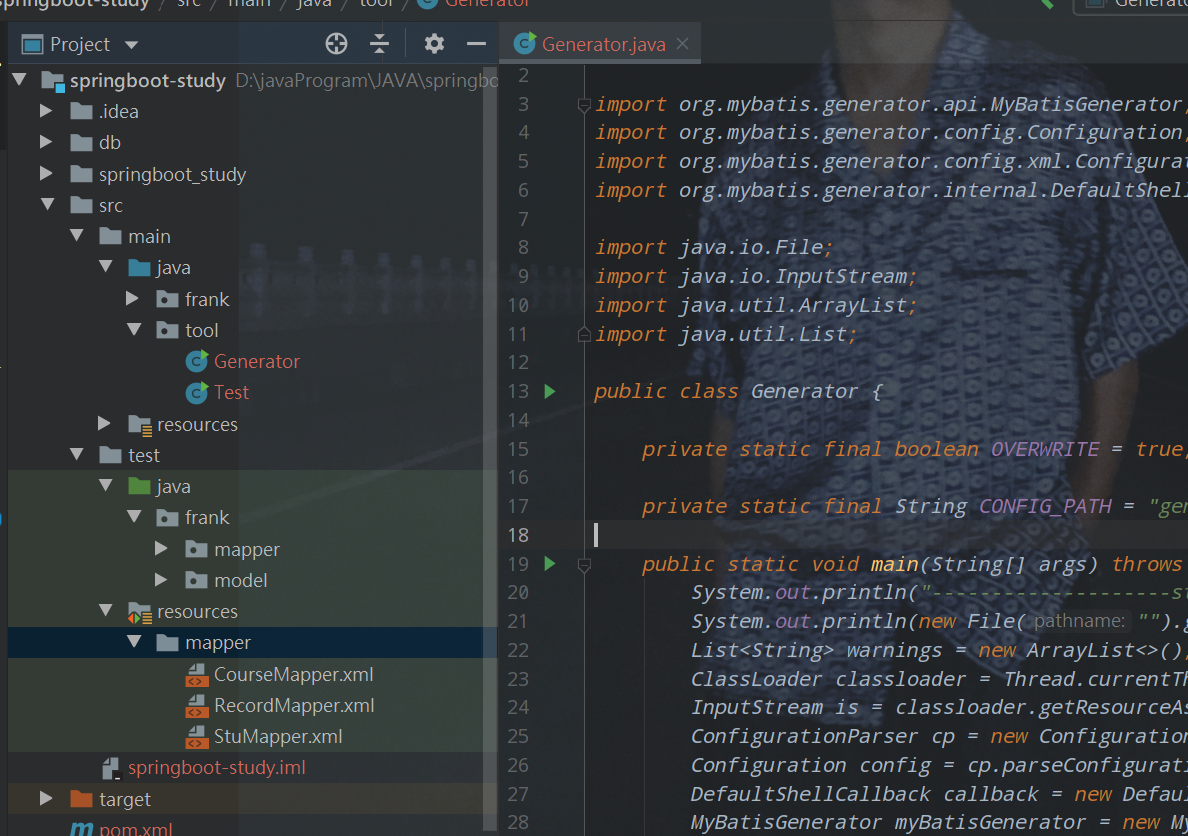Screen dimensions: 1188x836
Task: Click the test resources folder icon
Action: [x=139, y=612]
